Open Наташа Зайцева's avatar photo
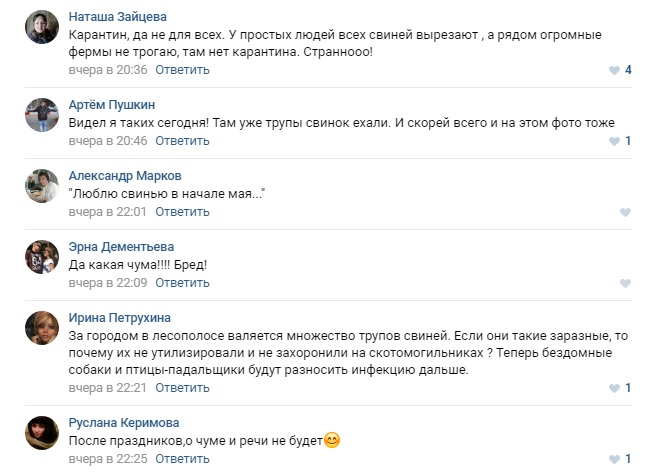Screen dimensions: 656x475 (41, 27)
